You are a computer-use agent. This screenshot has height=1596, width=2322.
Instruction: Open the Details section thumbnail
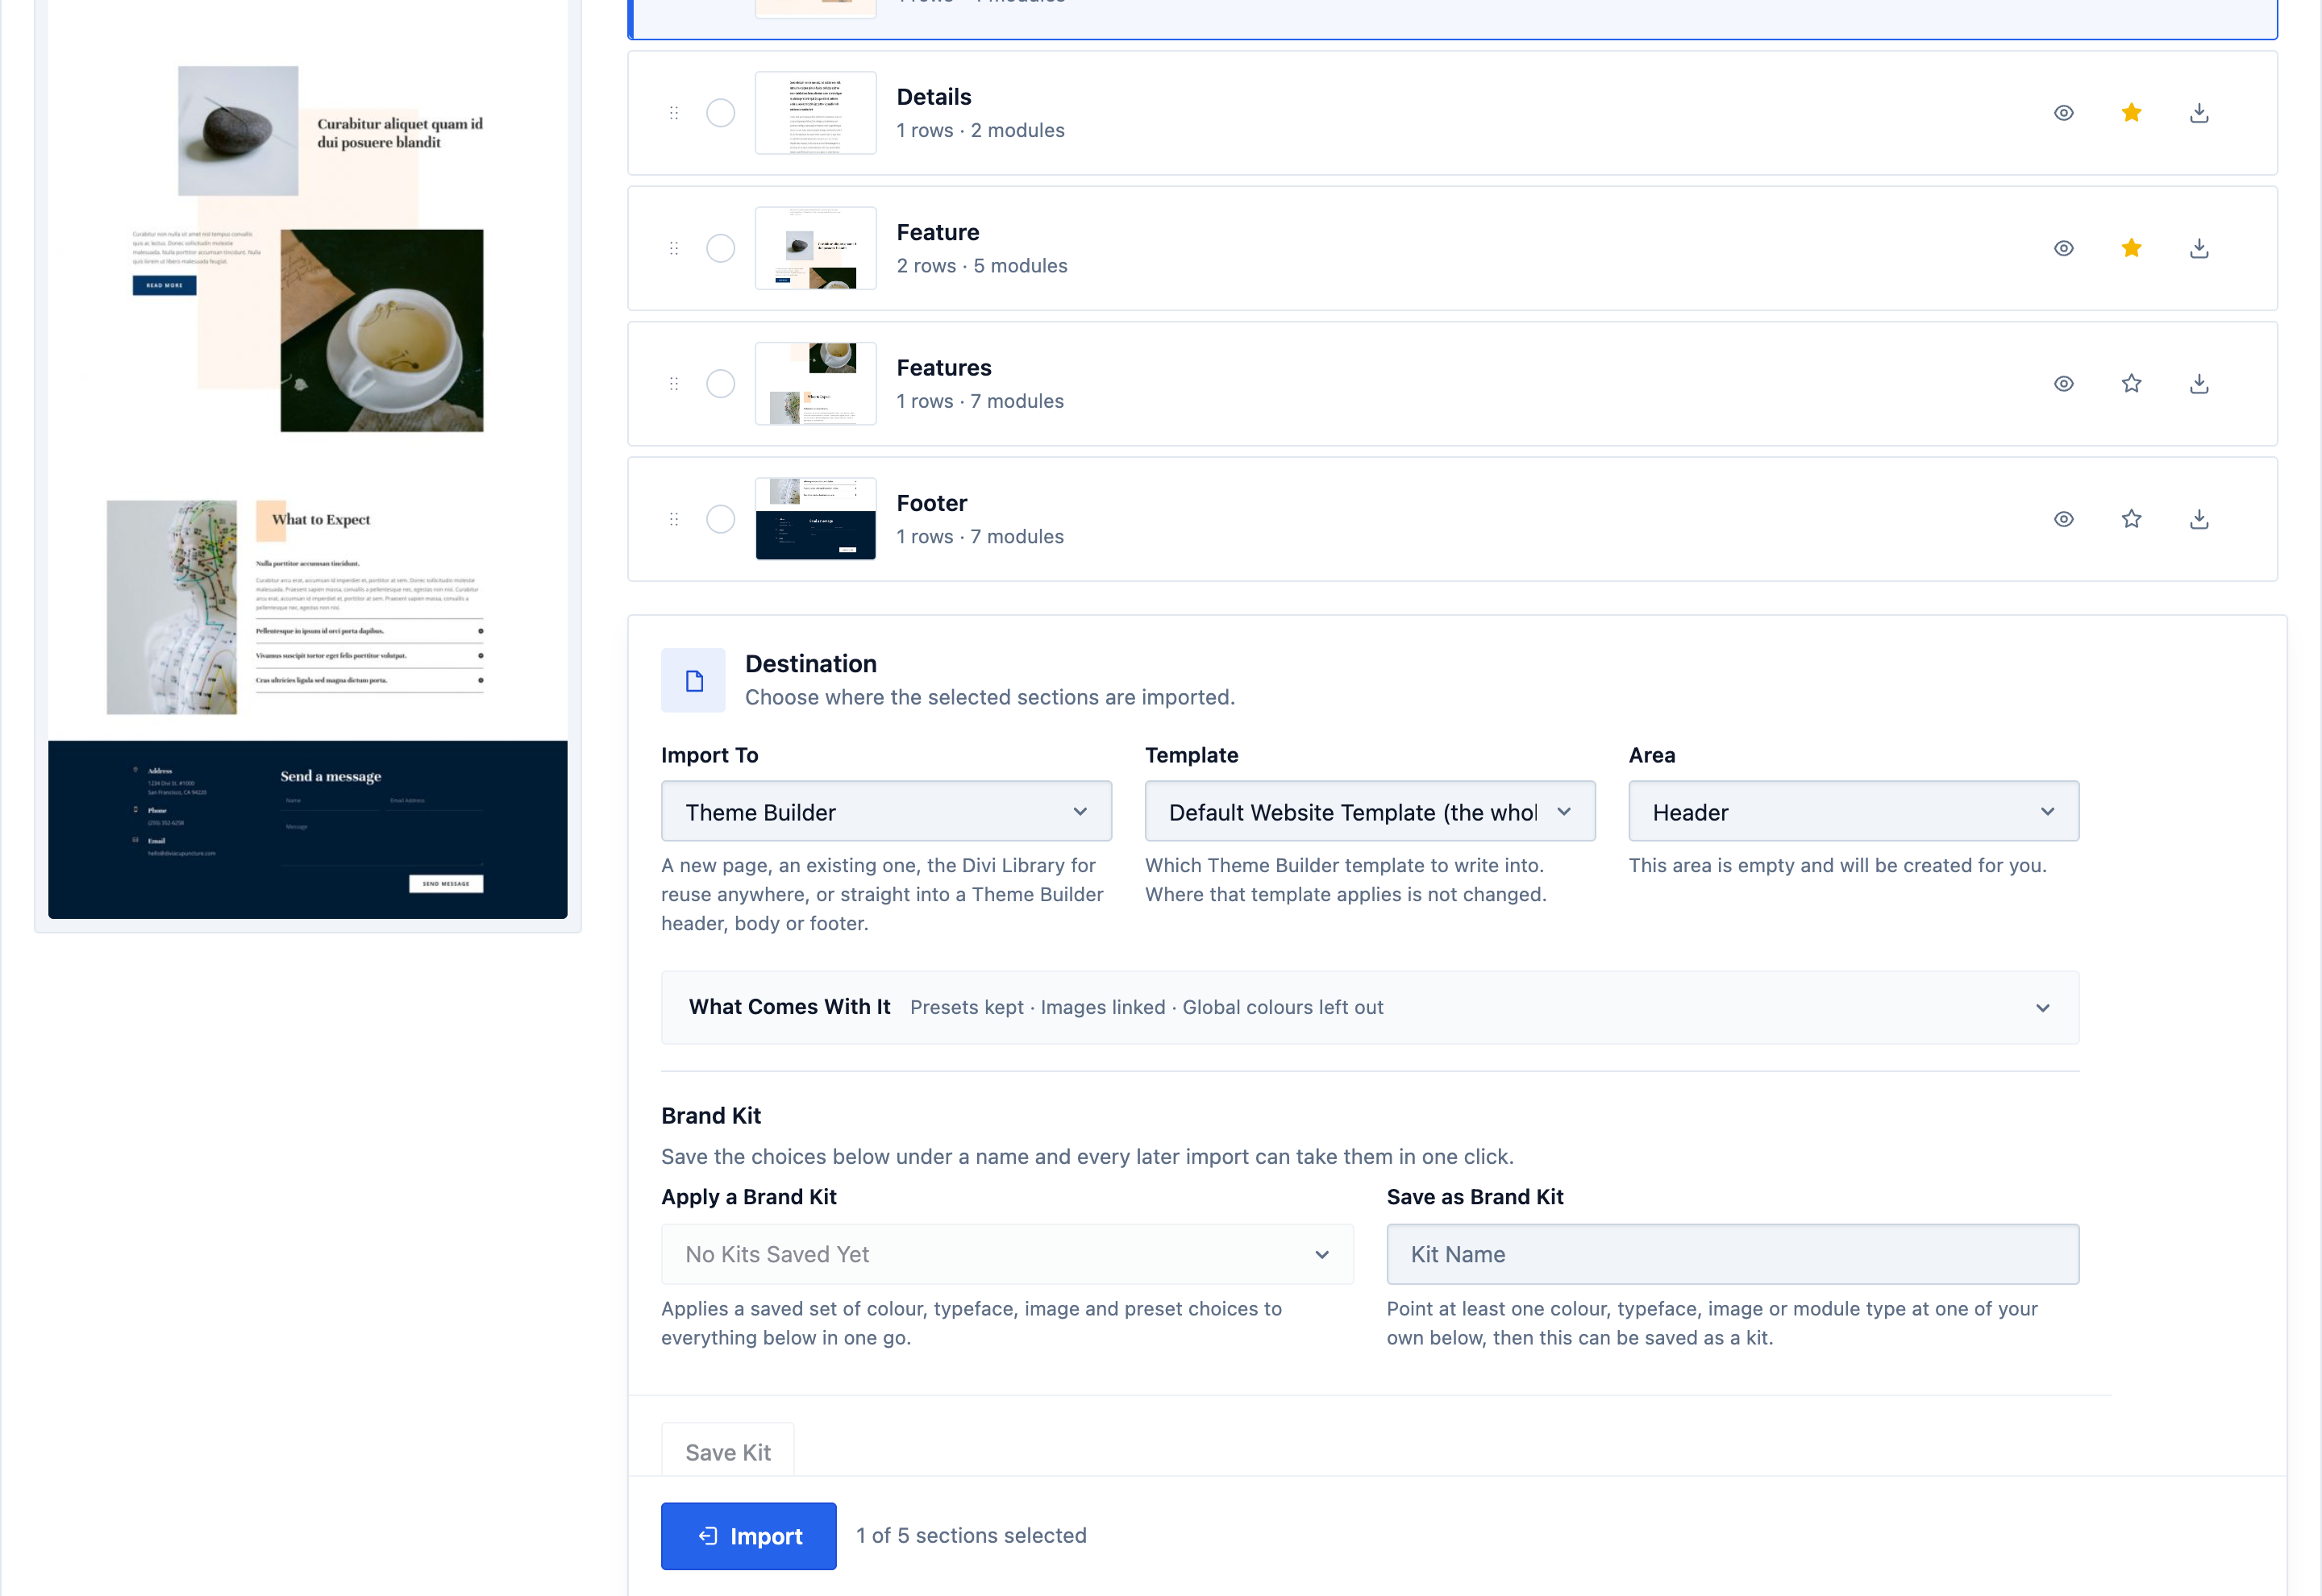pos(816,113)
